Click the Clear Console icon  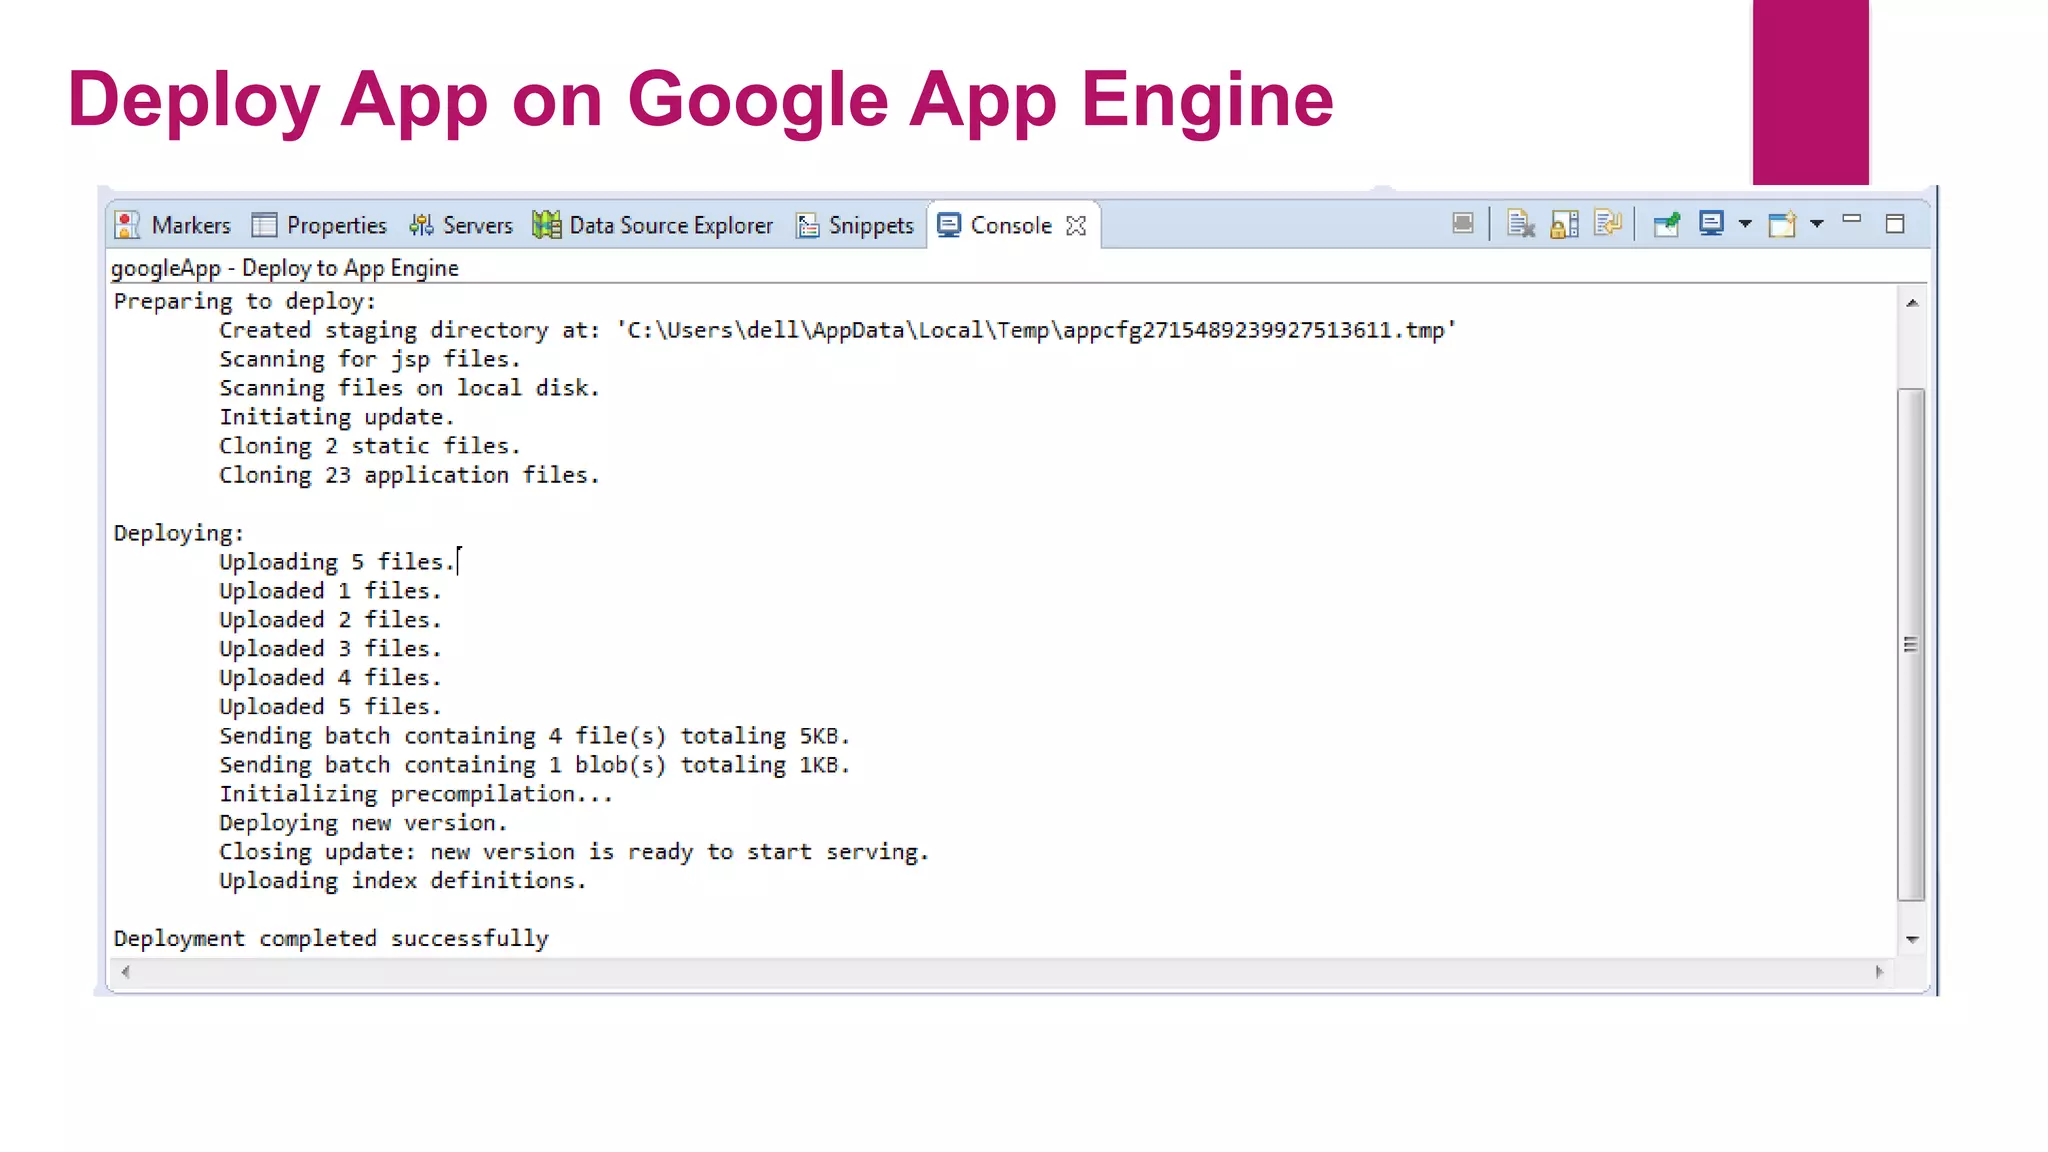pyautogui.click(x=1521, y=224)
